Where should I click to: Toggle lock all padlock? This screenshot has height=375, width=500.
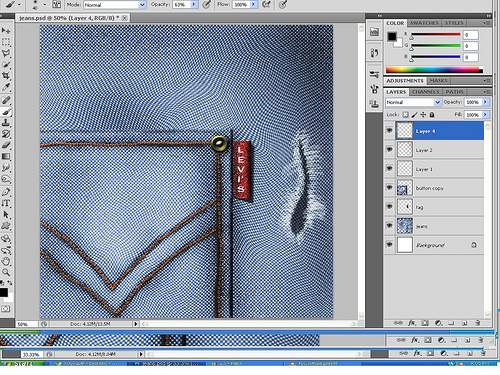[432, 115]
